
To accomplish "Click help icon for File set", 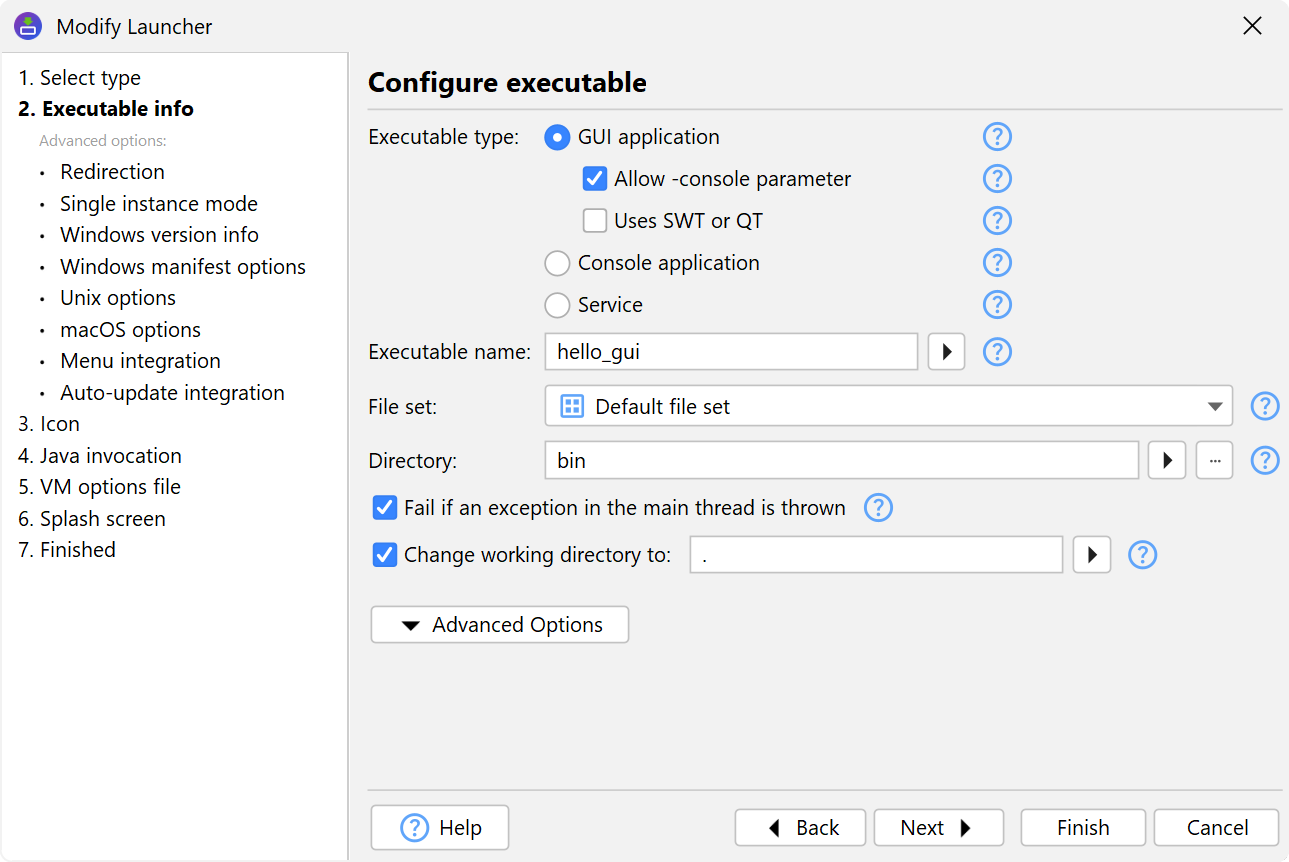I will [1265, 407].
